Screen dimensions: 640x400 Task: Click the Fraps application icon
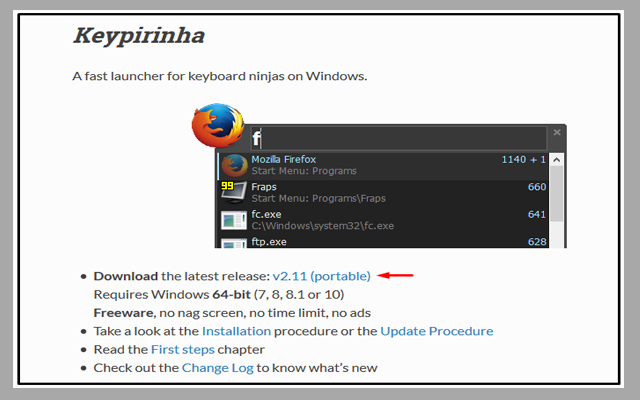click(x=234, y=192)
